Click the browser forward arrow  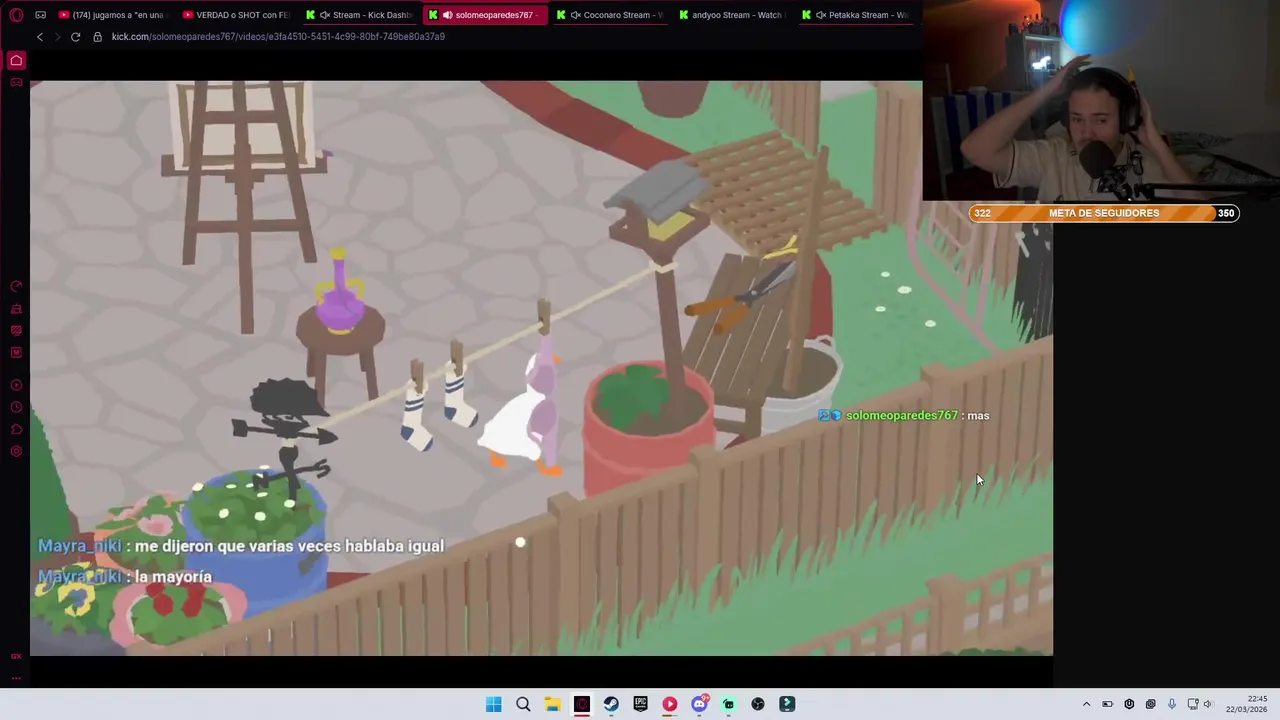click(57, 37)
